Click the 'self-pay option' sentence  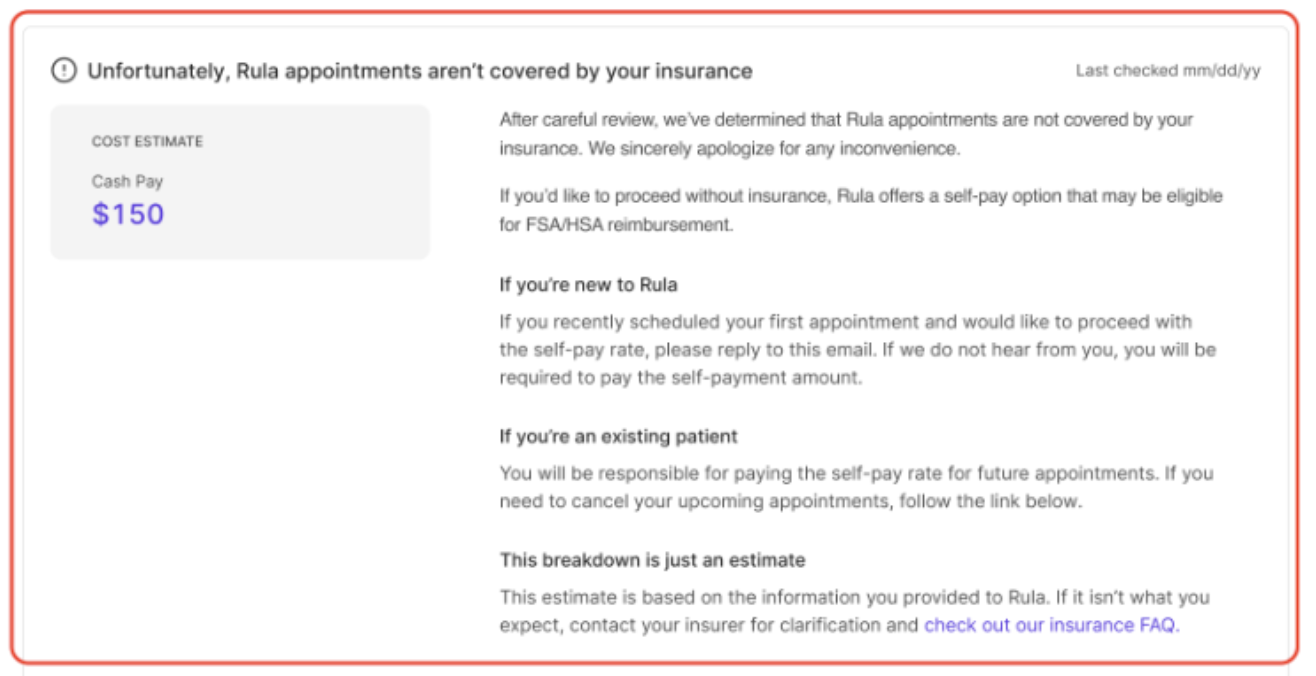pos(861,196)
